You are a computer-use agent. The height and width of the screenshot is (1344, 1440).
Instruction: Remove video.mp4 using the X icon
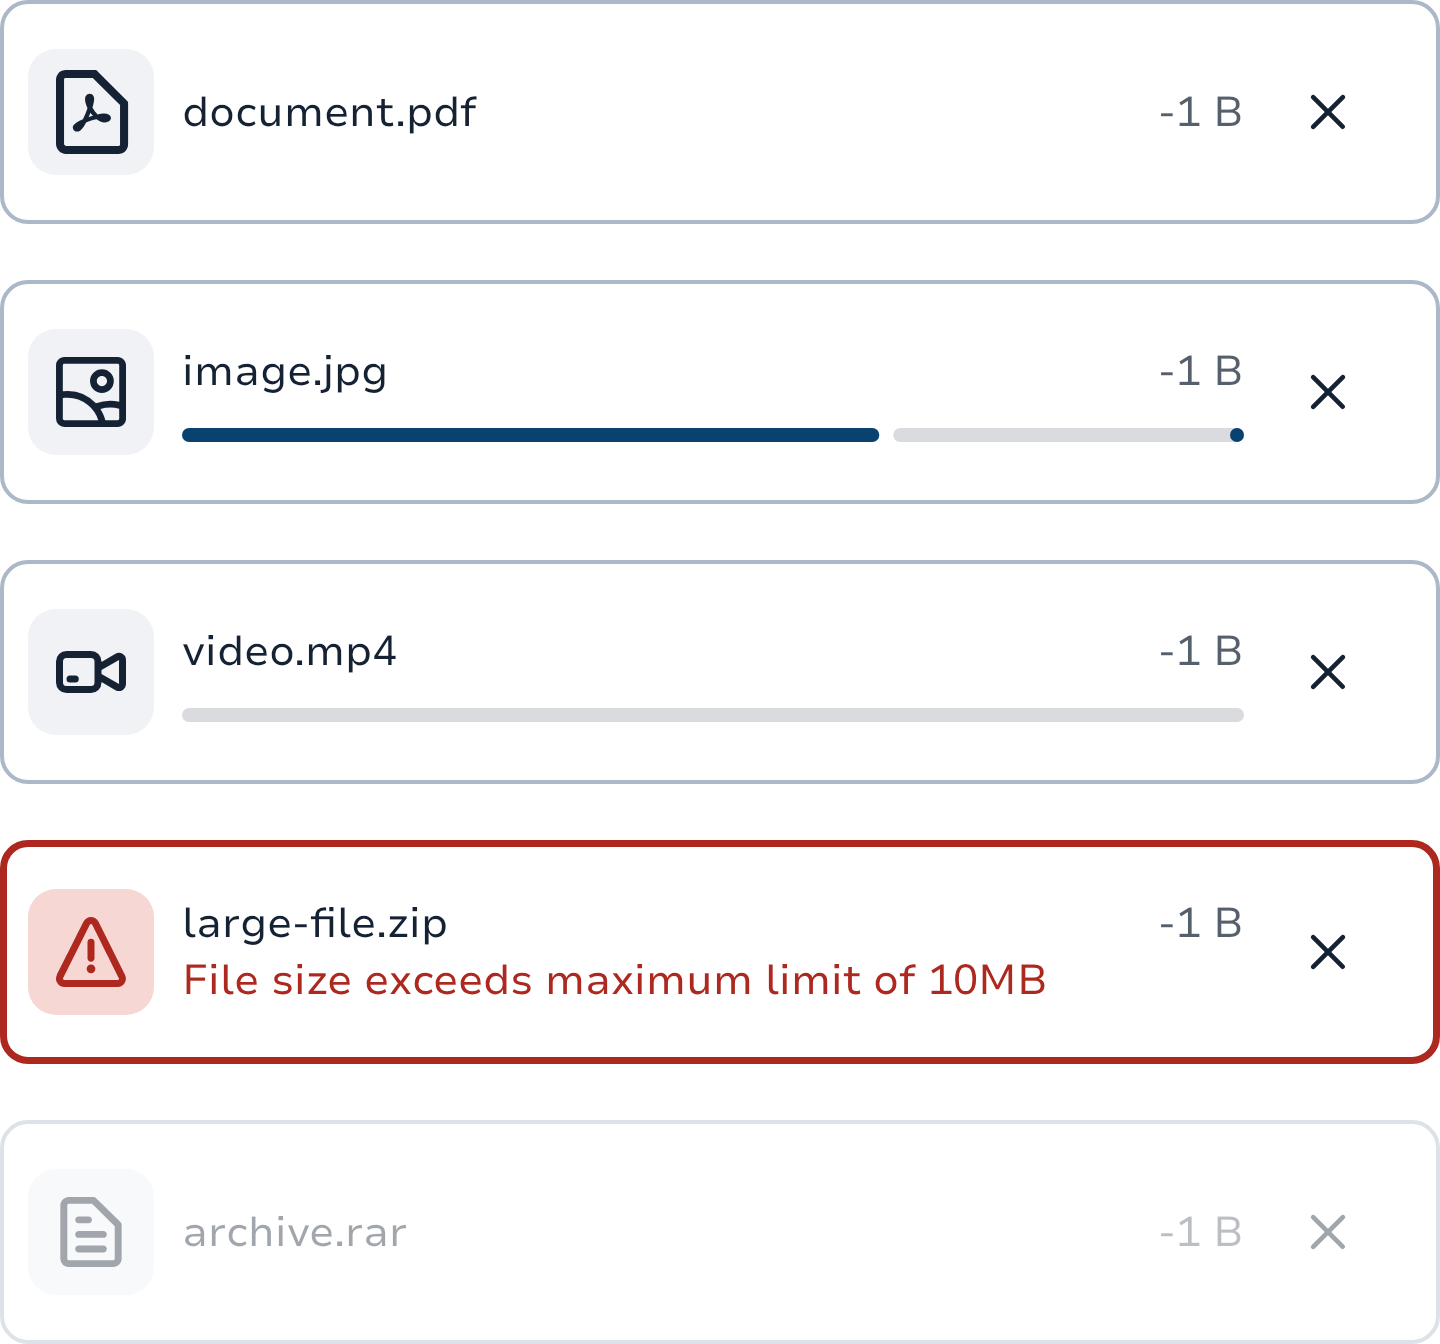coord(1328,672)
